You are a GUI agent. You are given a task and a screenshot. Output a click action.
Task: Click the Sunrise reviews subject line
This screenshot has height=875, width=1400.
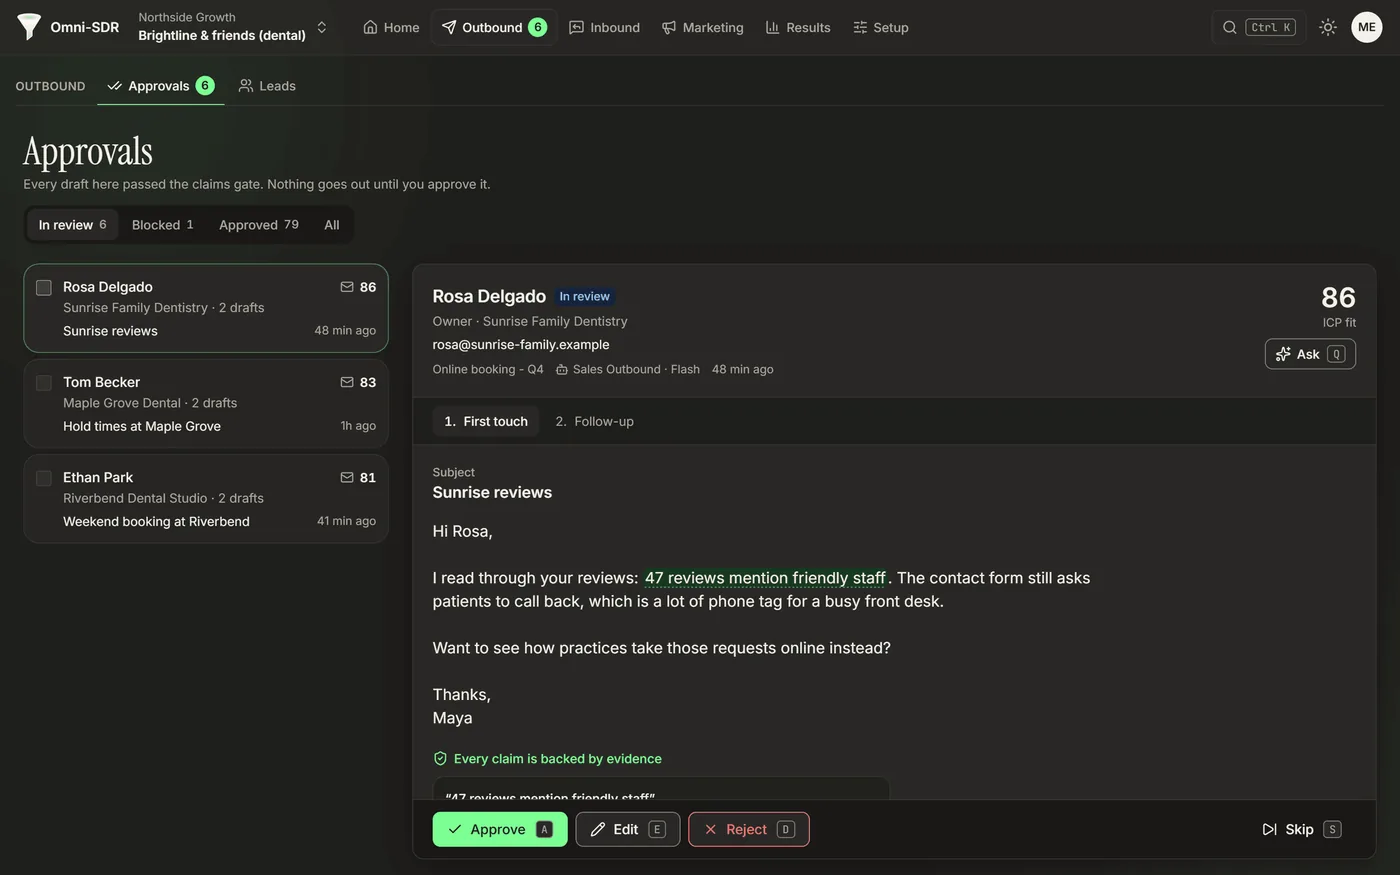(492, 492)
